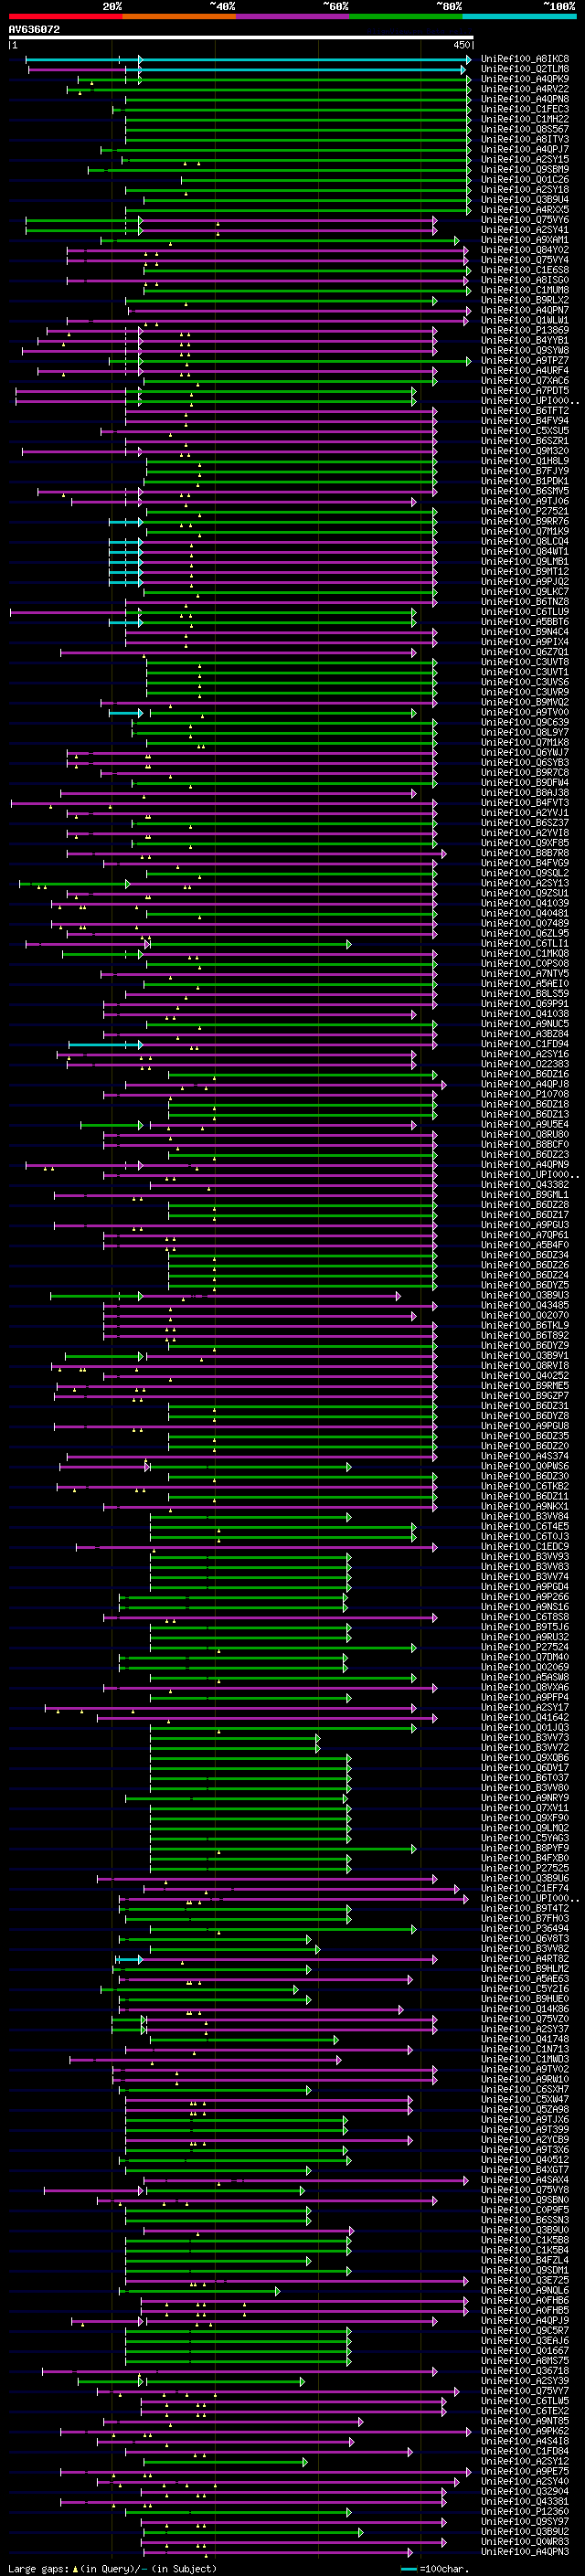This screenshot has width=585, height=2576.
Task: Select hit UniRef100_A4QPK9
Action: (525, 79)
